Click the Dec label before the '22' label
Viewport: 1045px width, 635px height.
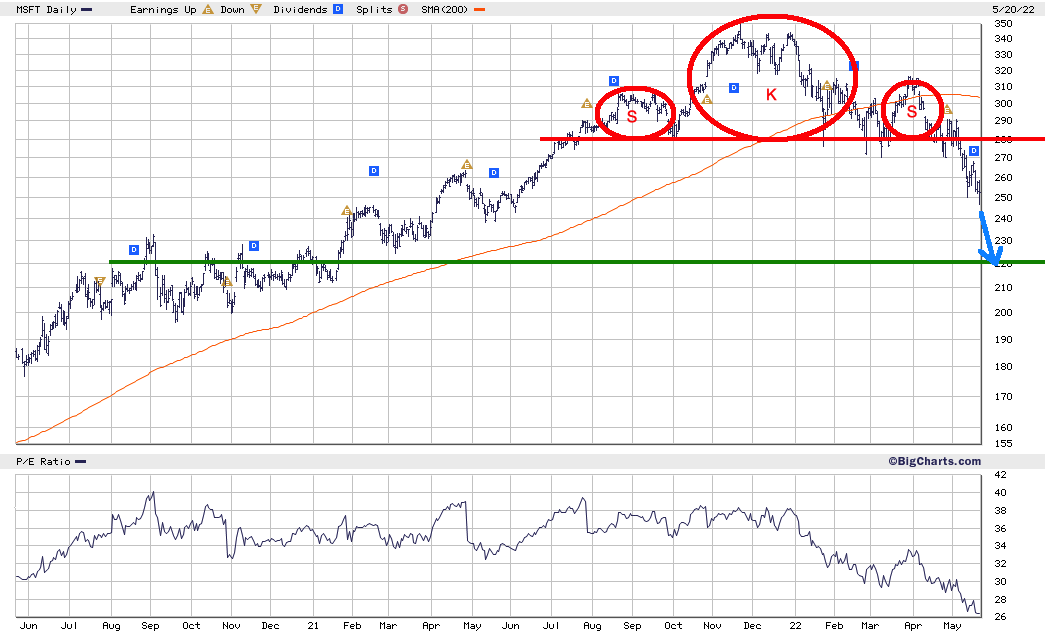coord(752,626)
